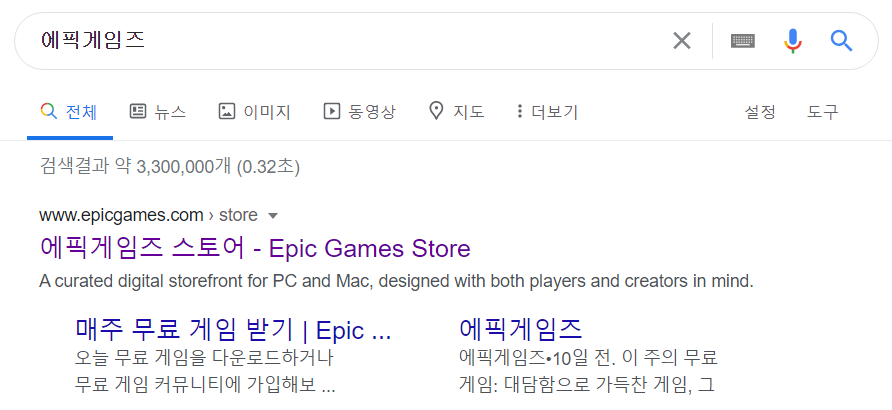Open the on-screen keyboard input tool

point(743,41)
